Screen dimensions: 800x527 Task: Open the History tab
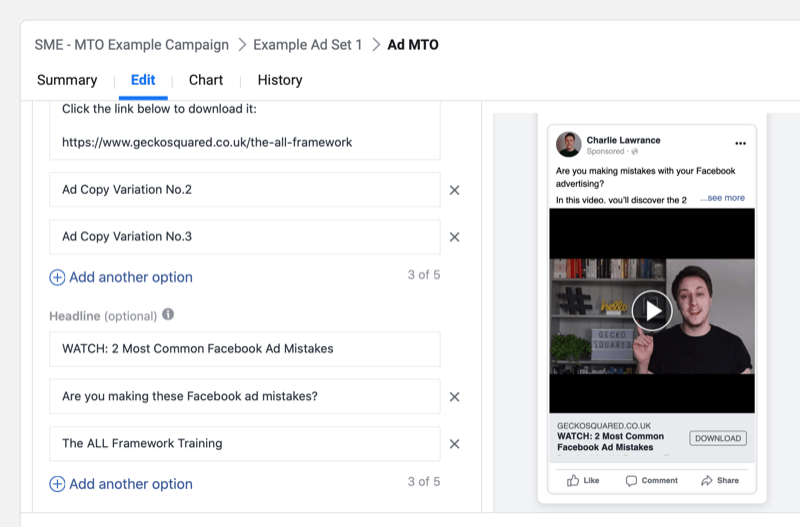pyautogui.click(x=280, y=80)
